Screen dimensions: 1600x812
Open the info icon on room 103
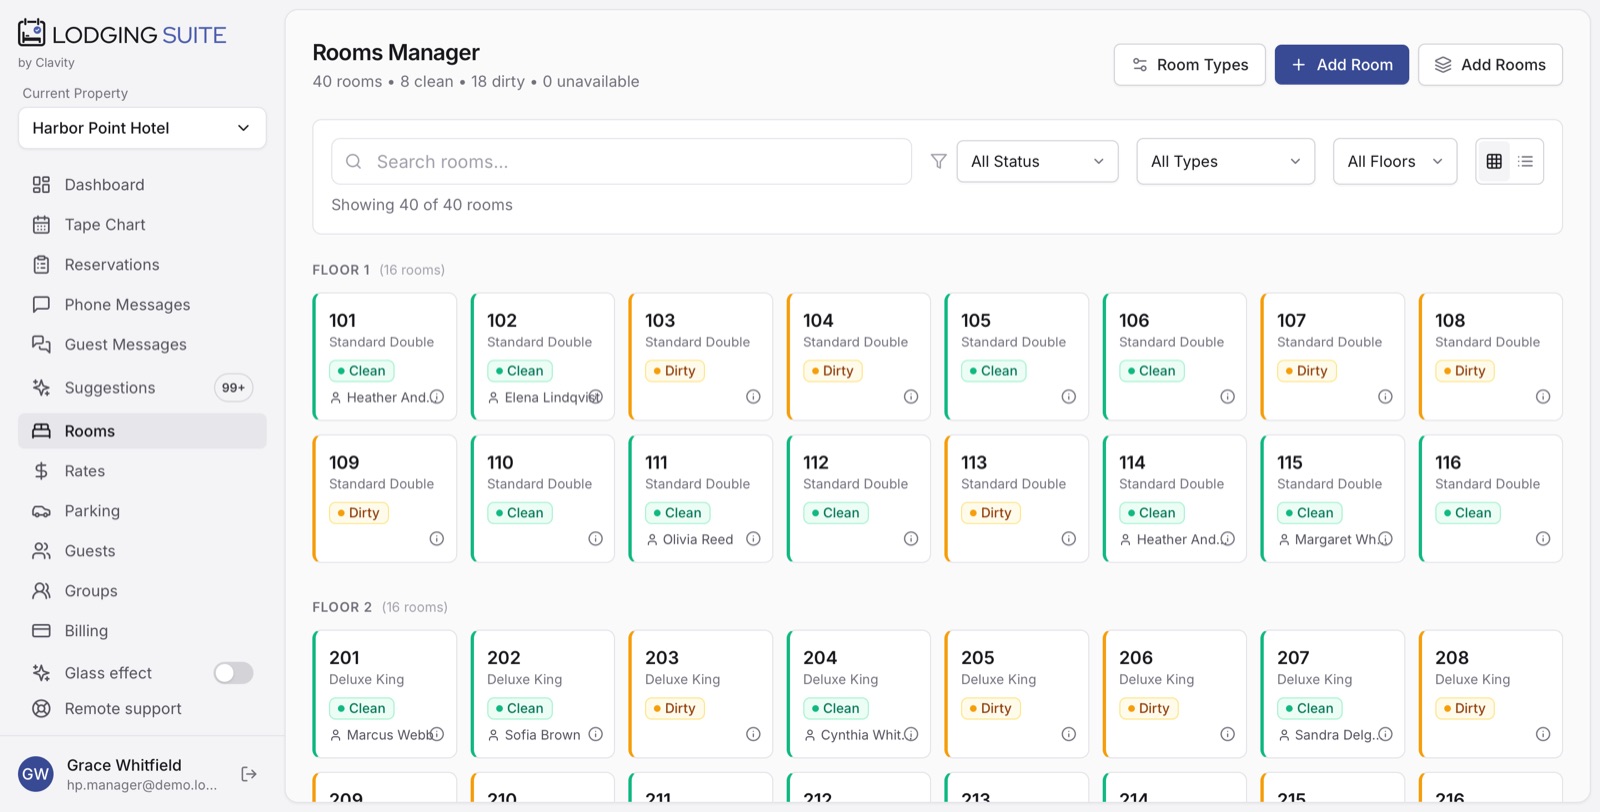click(753, 397)
